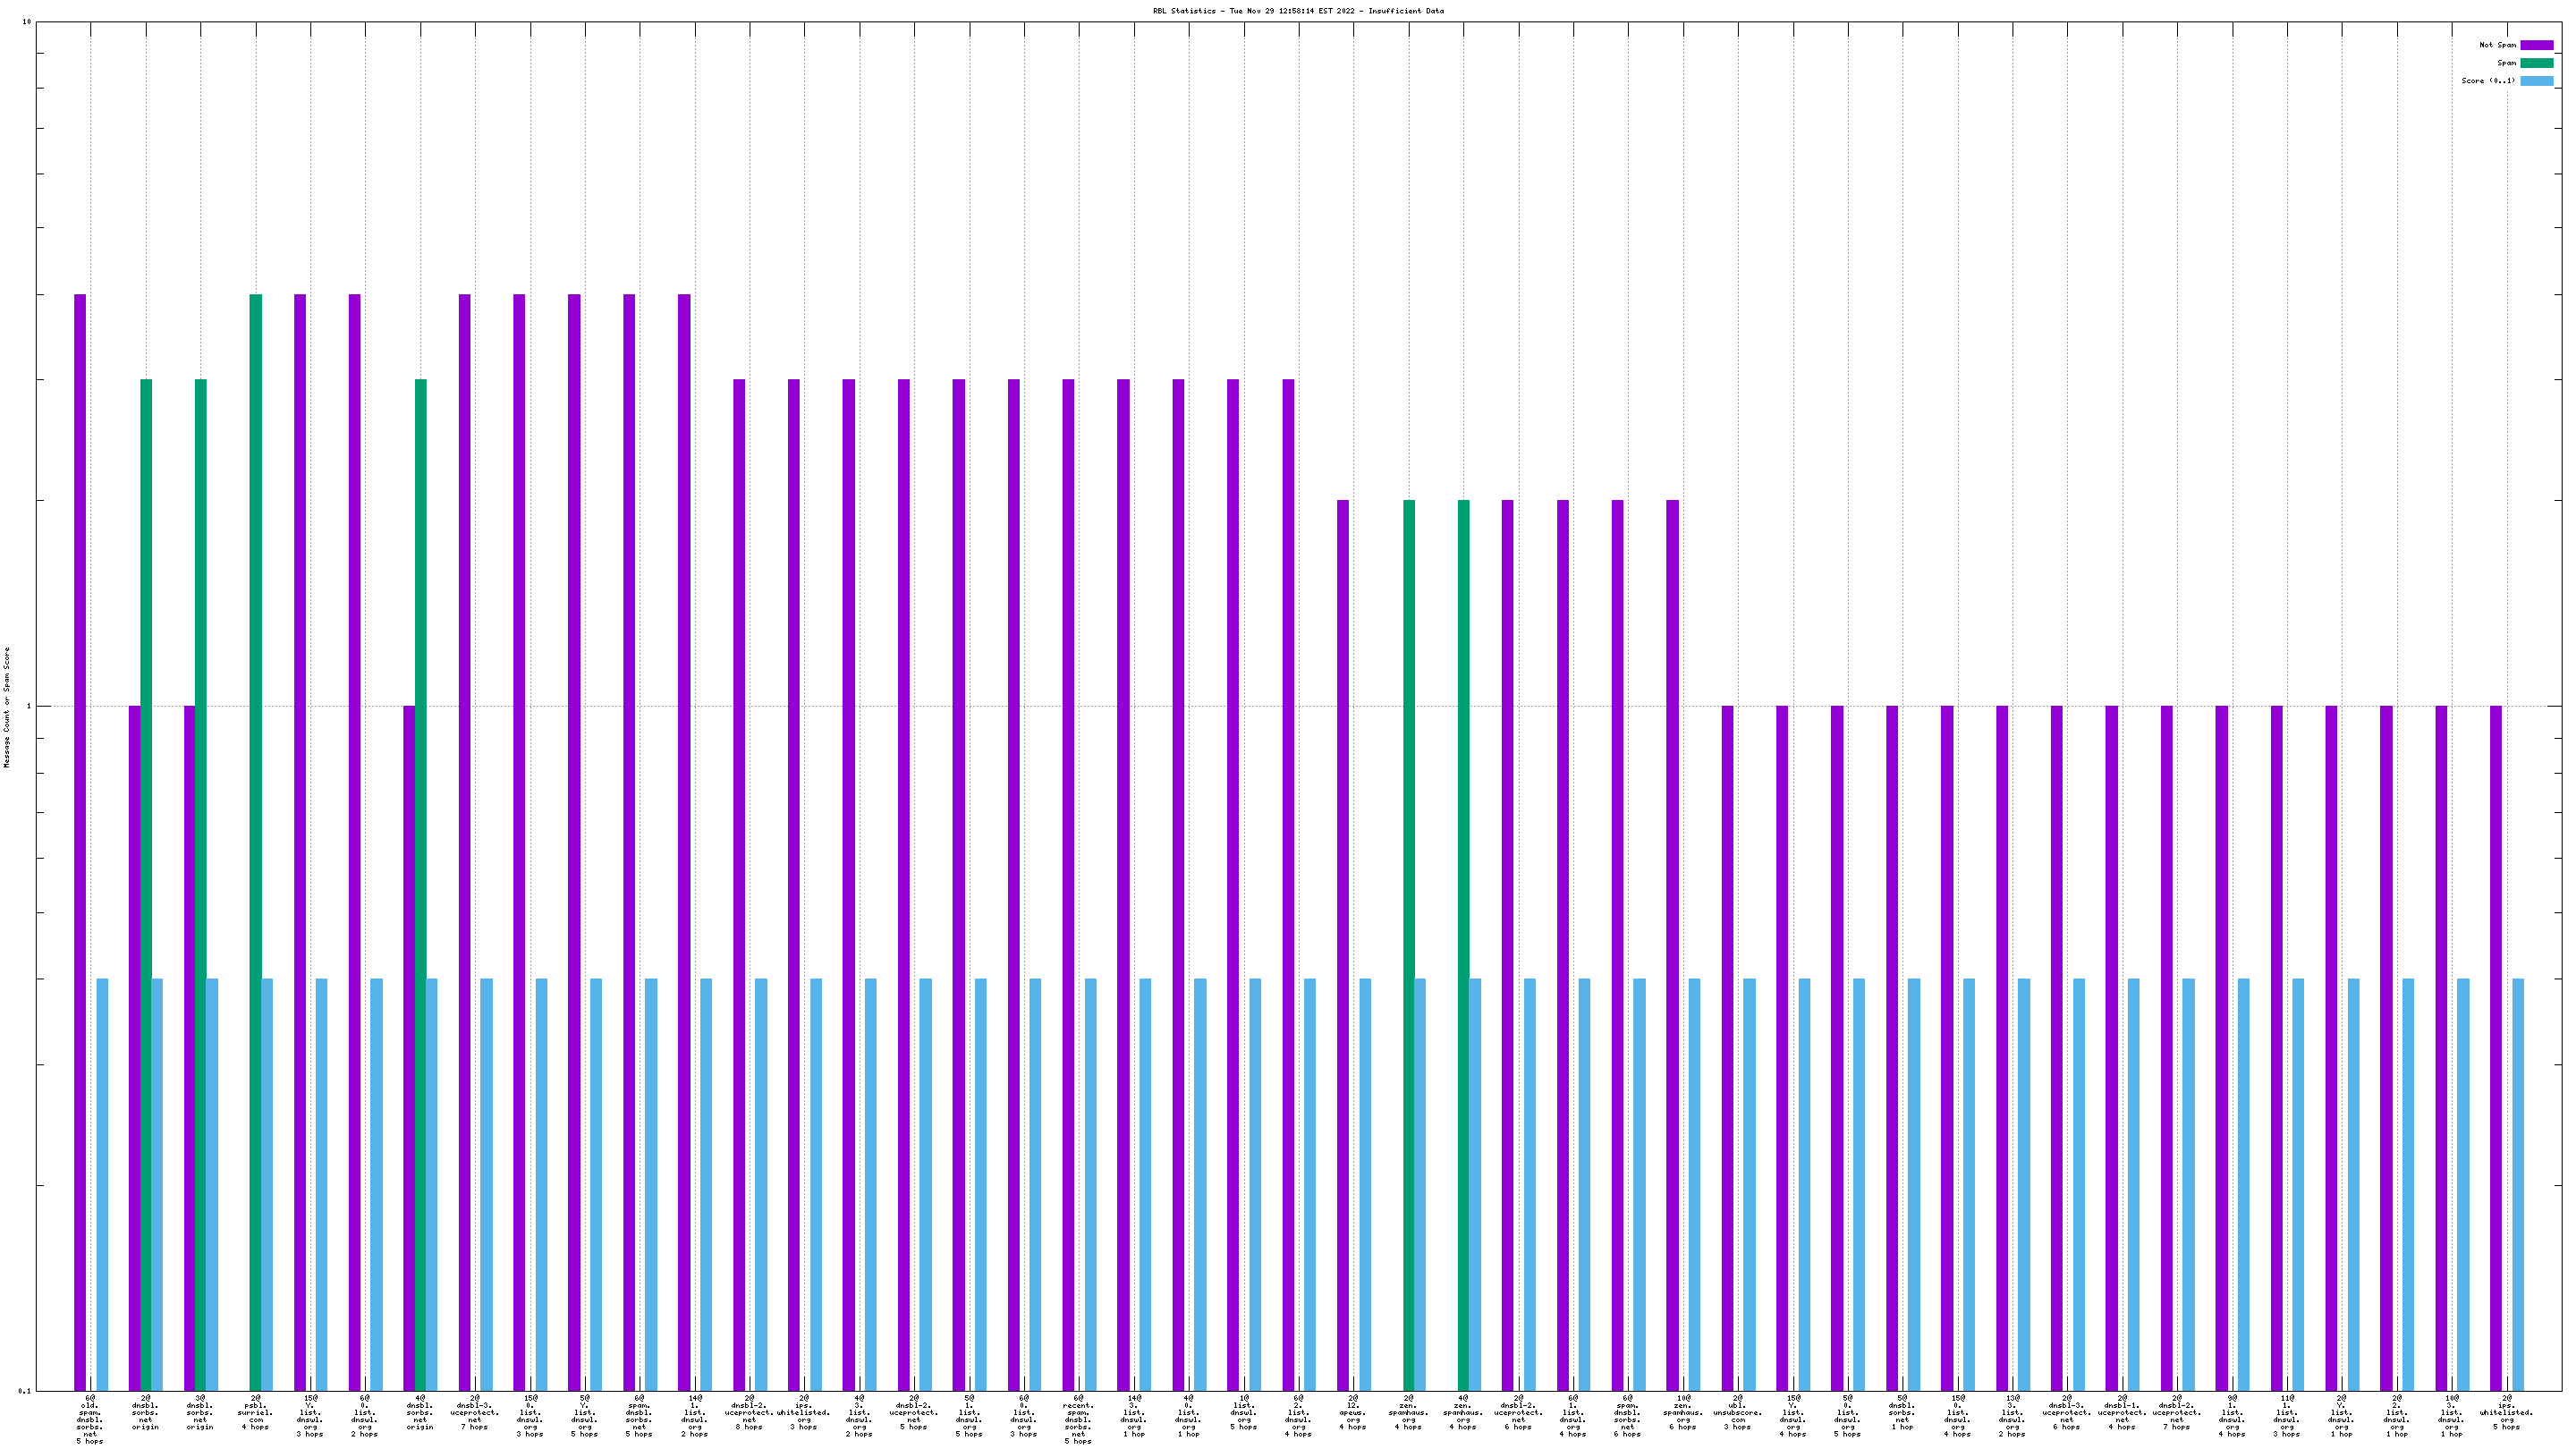Click the recent.spam.dnsbl.sorbs.net axis label
Image resolution: width=2576 pixels, height=1449 pixels.
pyautogui.click(x=1078, y=1419)
